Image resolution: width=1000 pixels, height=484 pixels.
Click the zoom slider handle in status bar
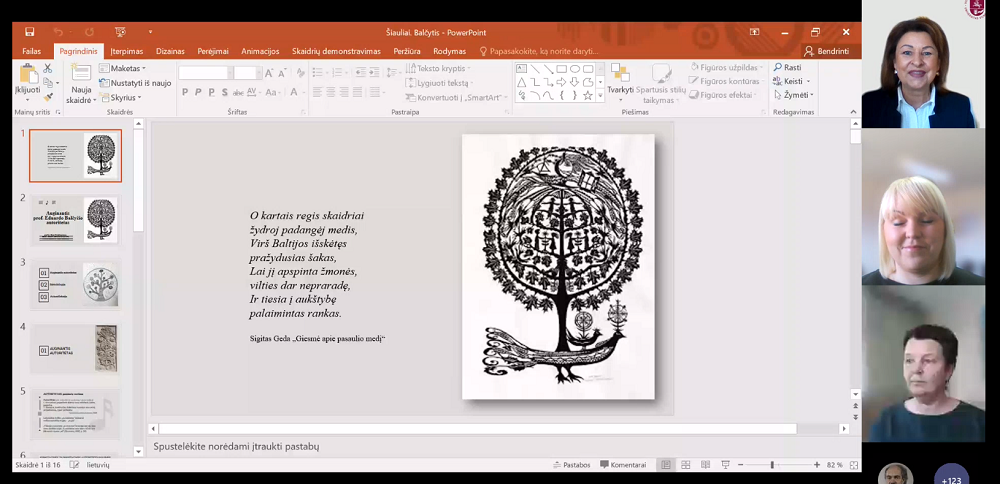click(x=772, y=465)
